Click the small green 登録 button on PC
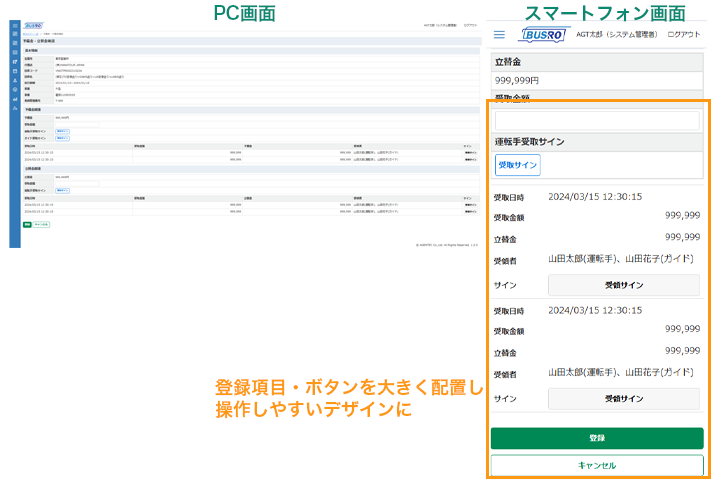 (27, 225)
